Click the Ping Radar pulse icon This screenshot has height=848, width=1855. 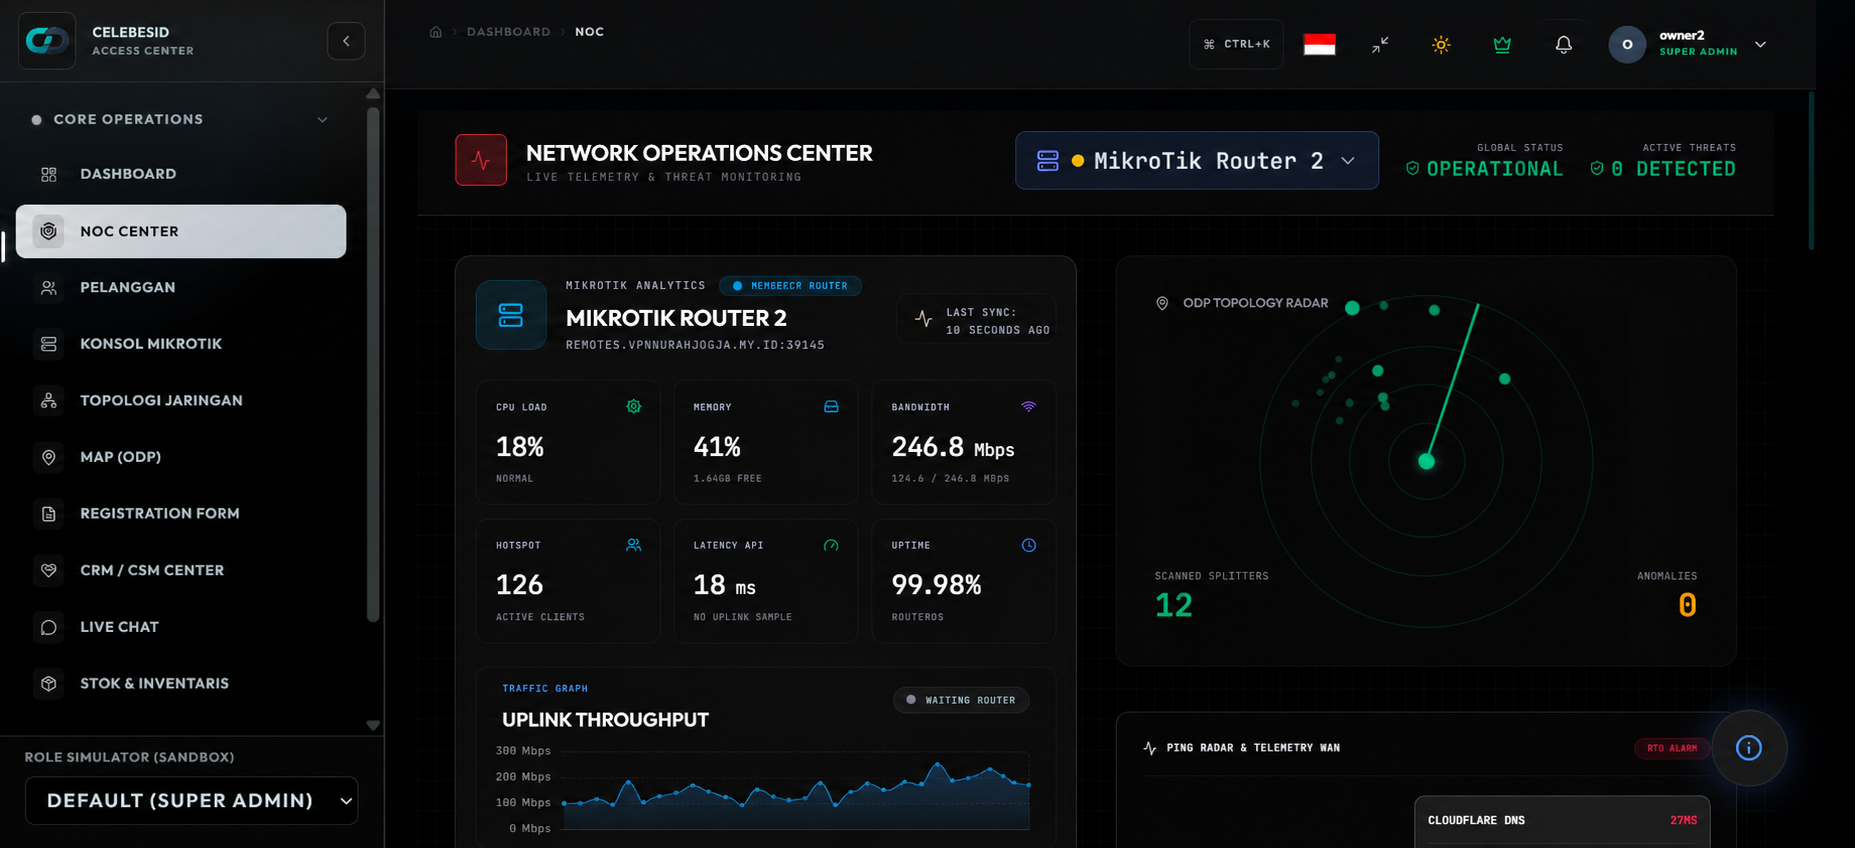pyautogui.click(x=1150, y=748)
